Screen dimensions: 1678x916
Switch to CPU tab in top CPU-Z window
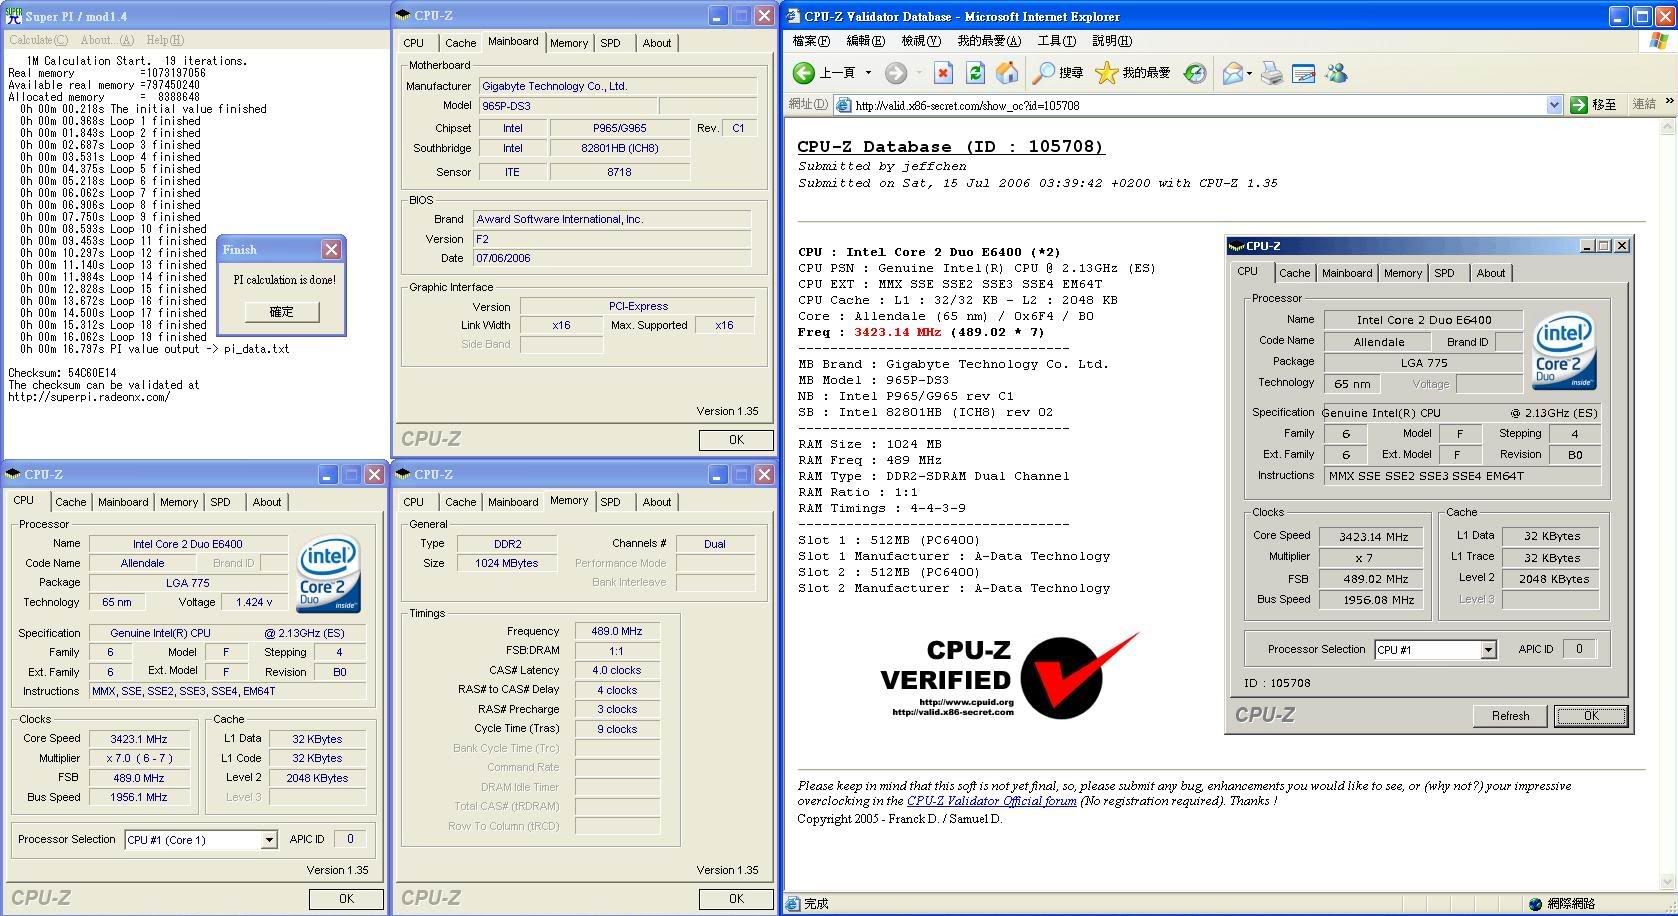coord(414,43)
